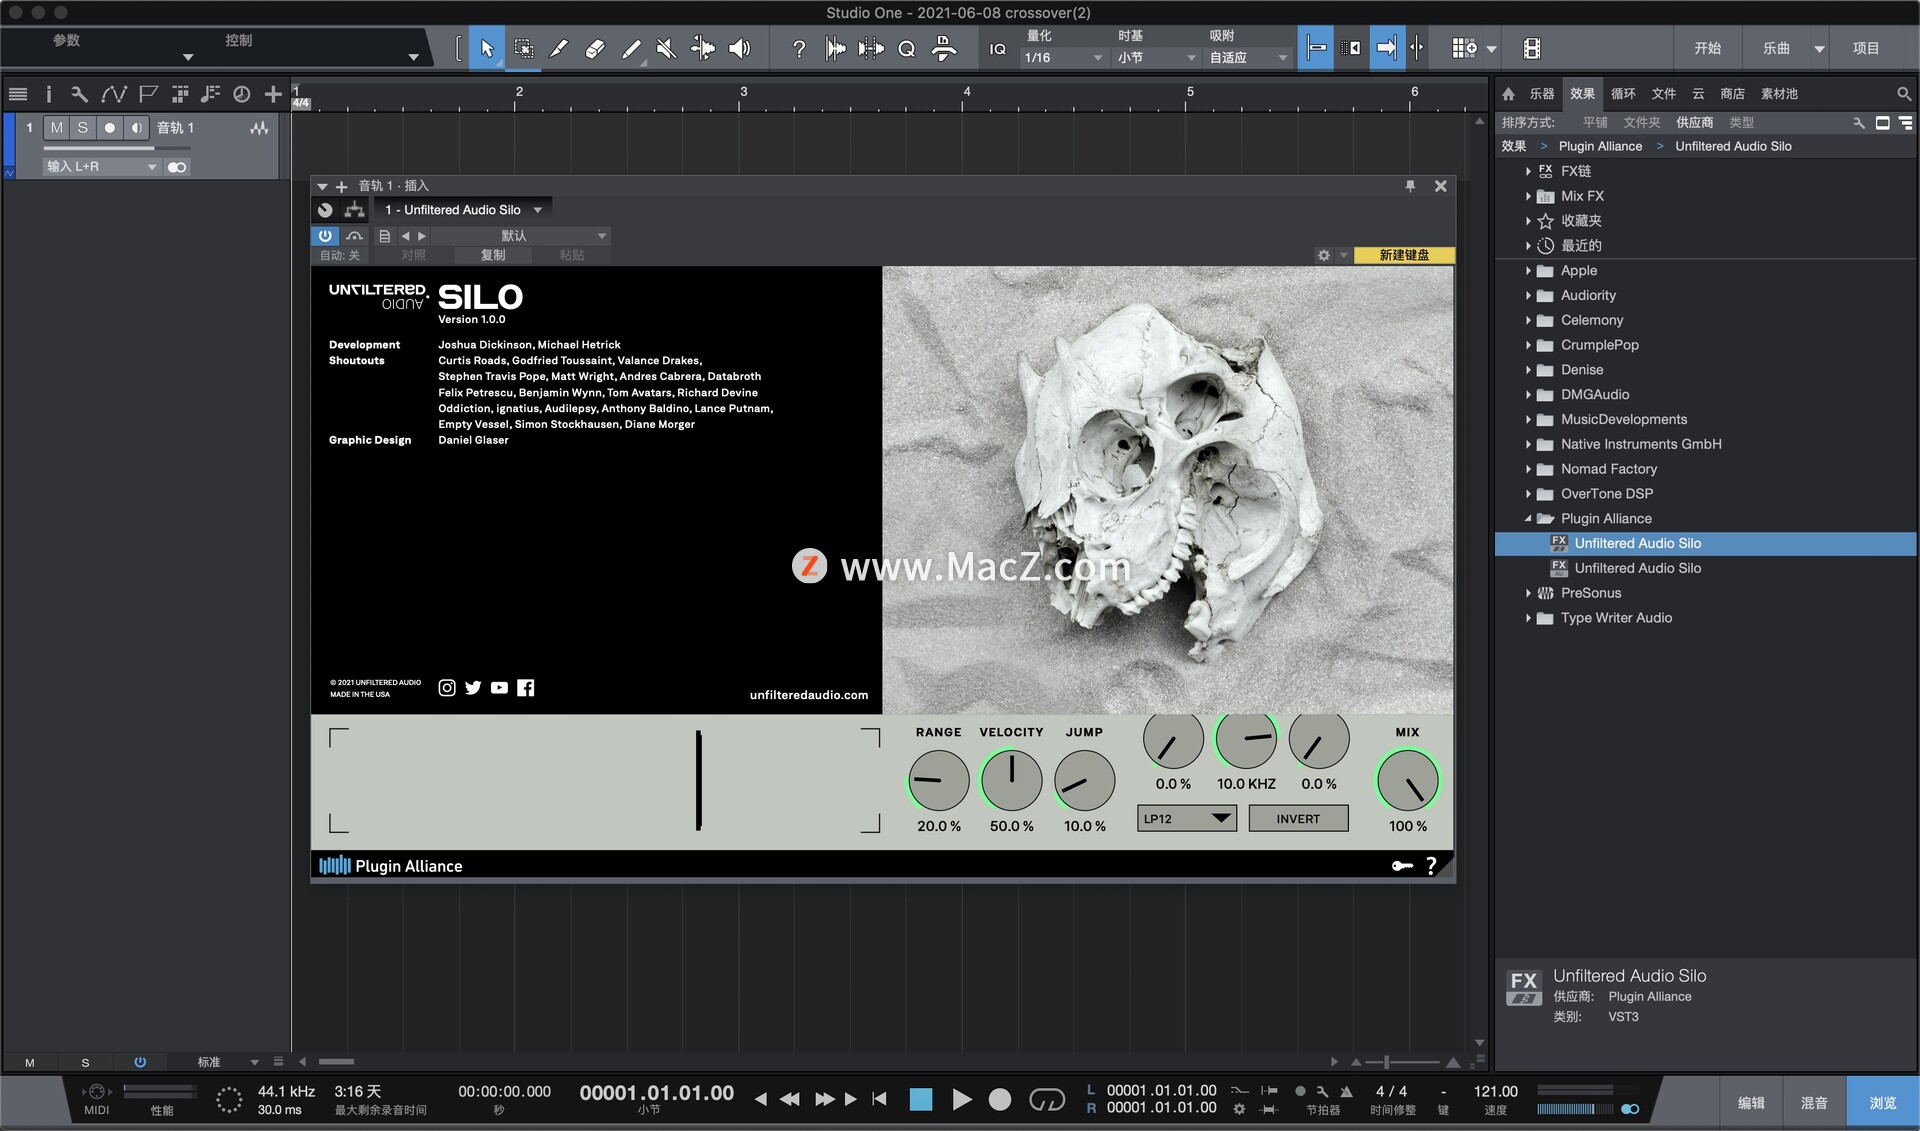The width and height of the screenshot is (1920, 1131).
Task: Click the 开始 start page button
Action: tap(1707, 48)
